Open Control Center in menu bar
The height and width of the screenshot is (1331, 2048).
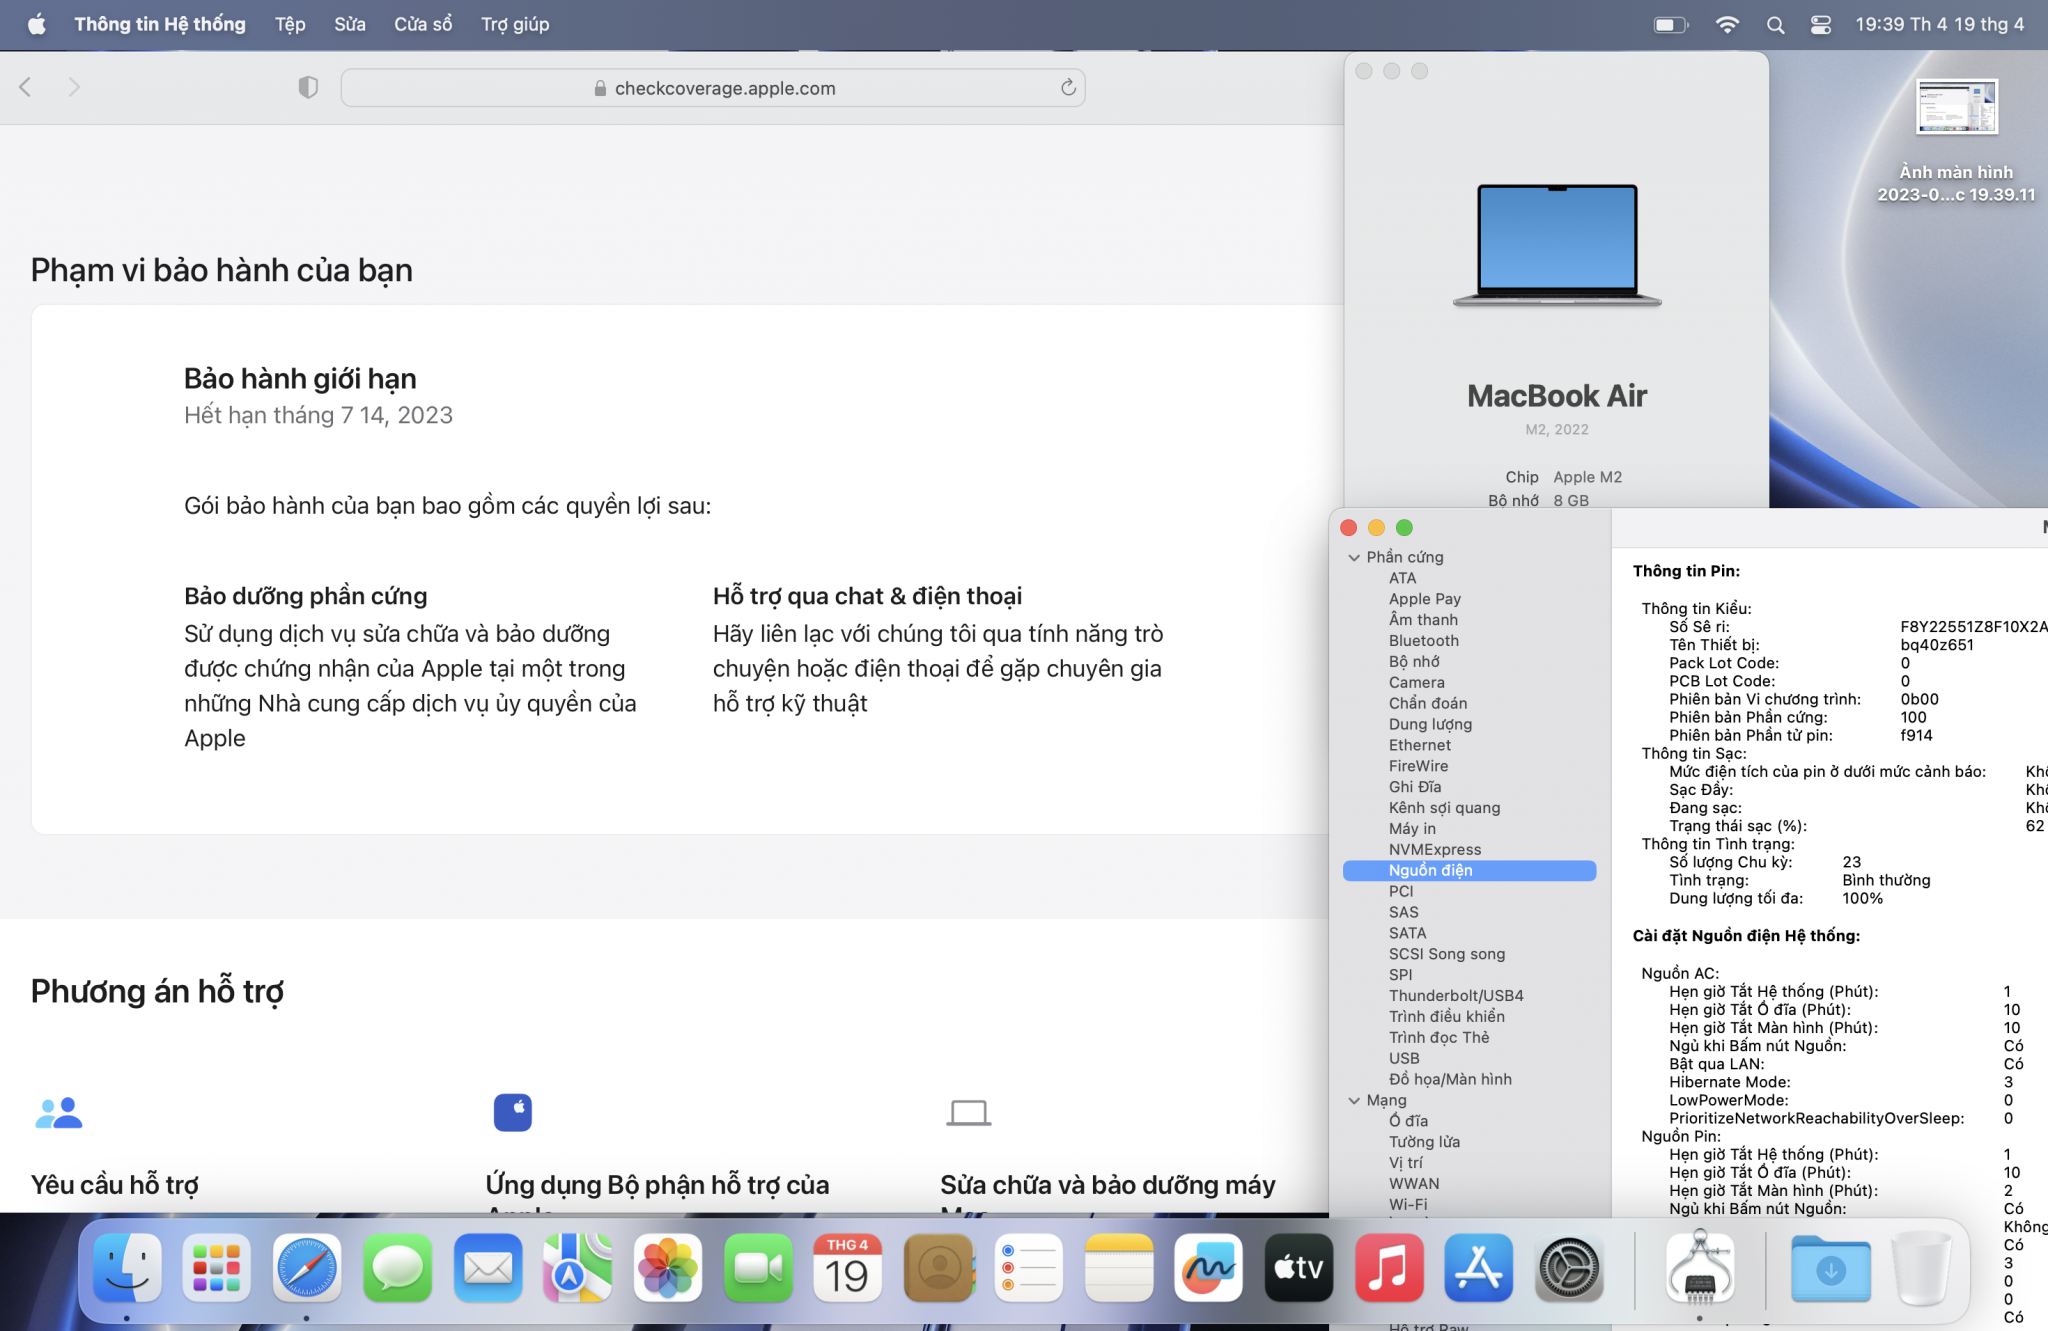pyautogui.click(x=1821, y=25)
